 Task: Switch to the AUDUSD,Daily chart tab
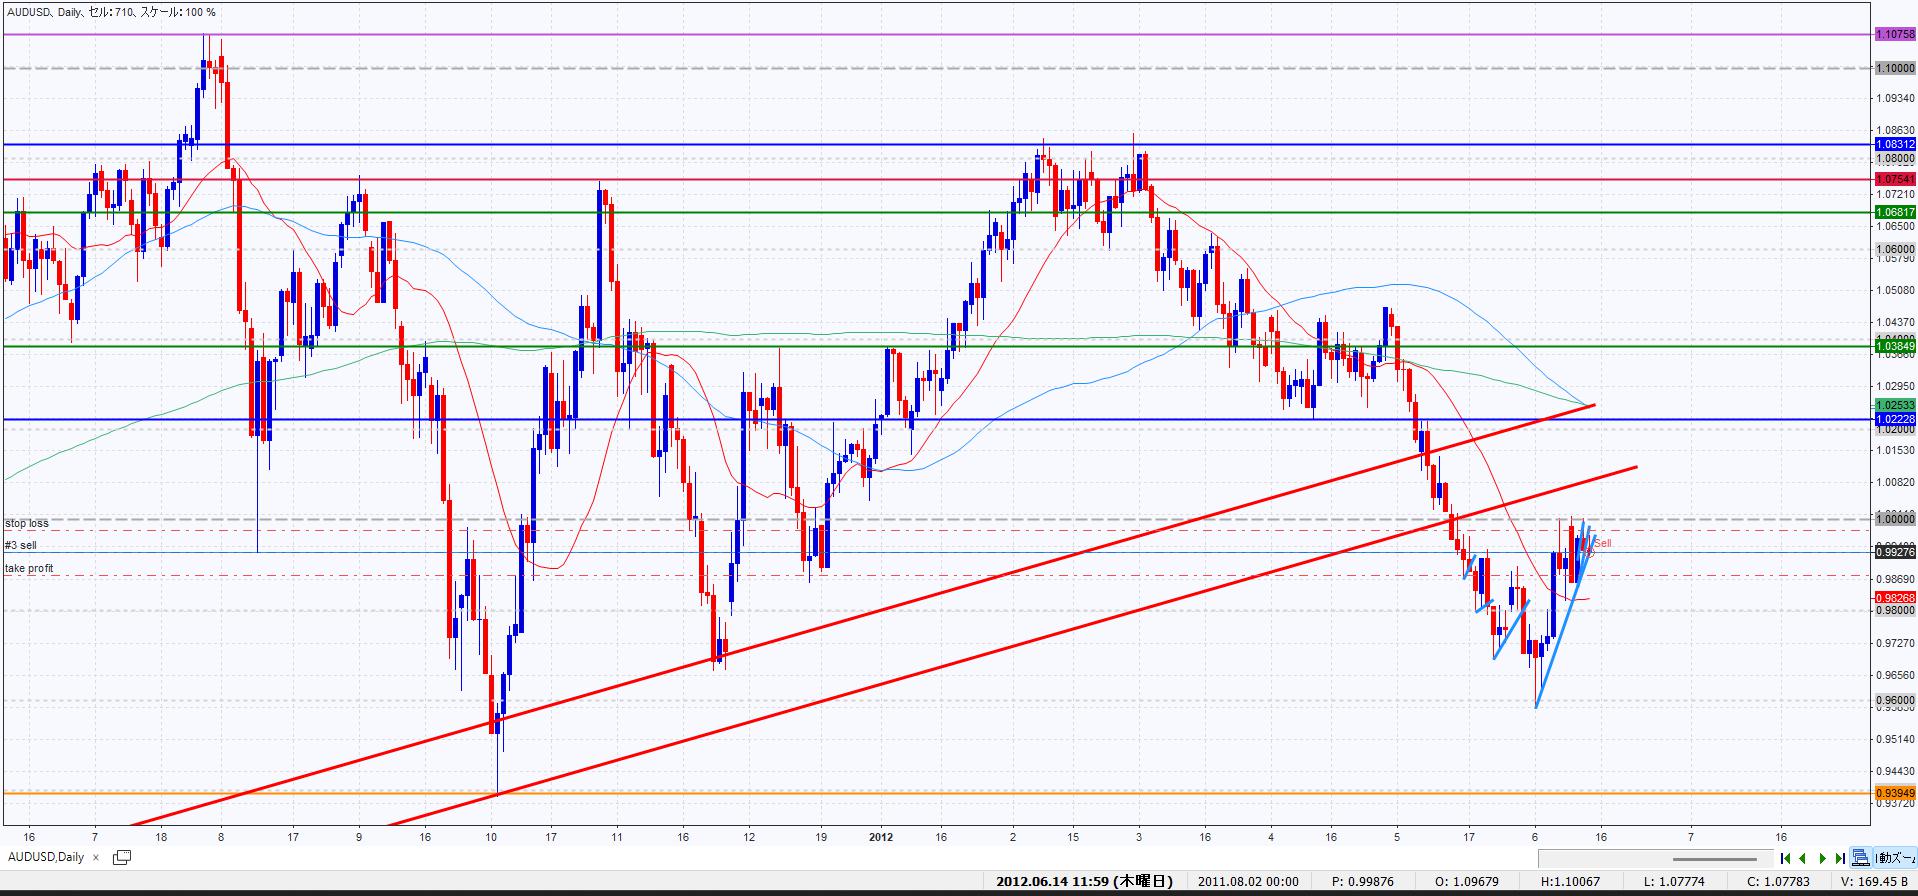tap(46, 857)
